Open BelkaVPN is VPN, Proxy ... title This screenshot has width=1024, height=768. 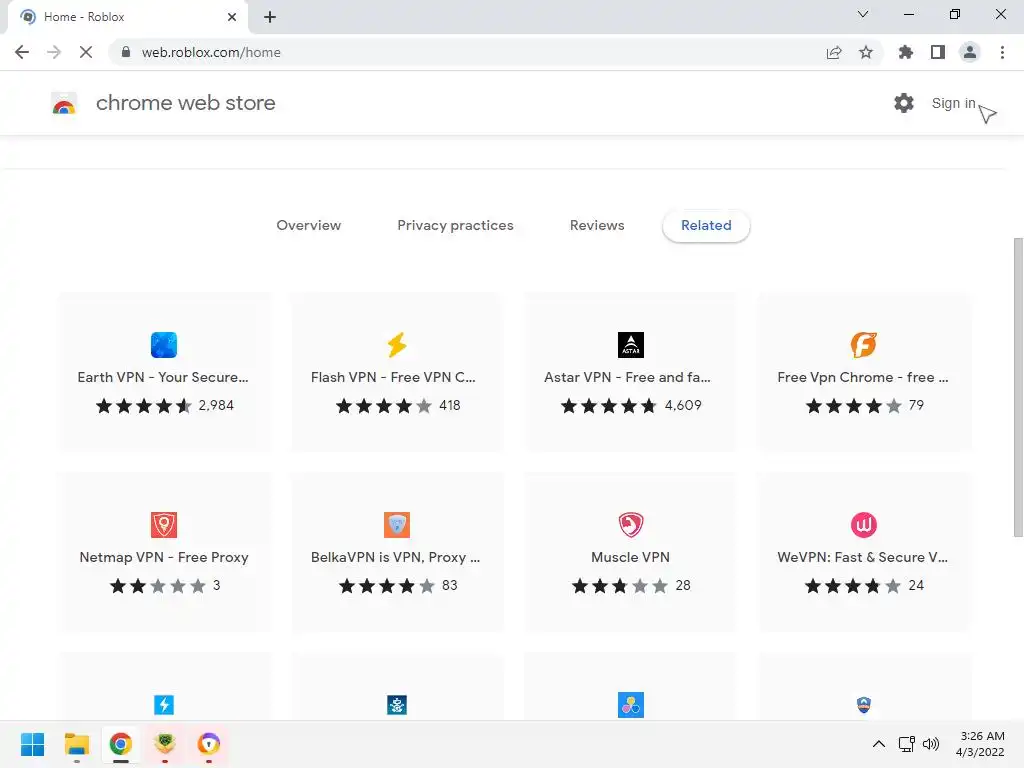click(x=395, y=557)
